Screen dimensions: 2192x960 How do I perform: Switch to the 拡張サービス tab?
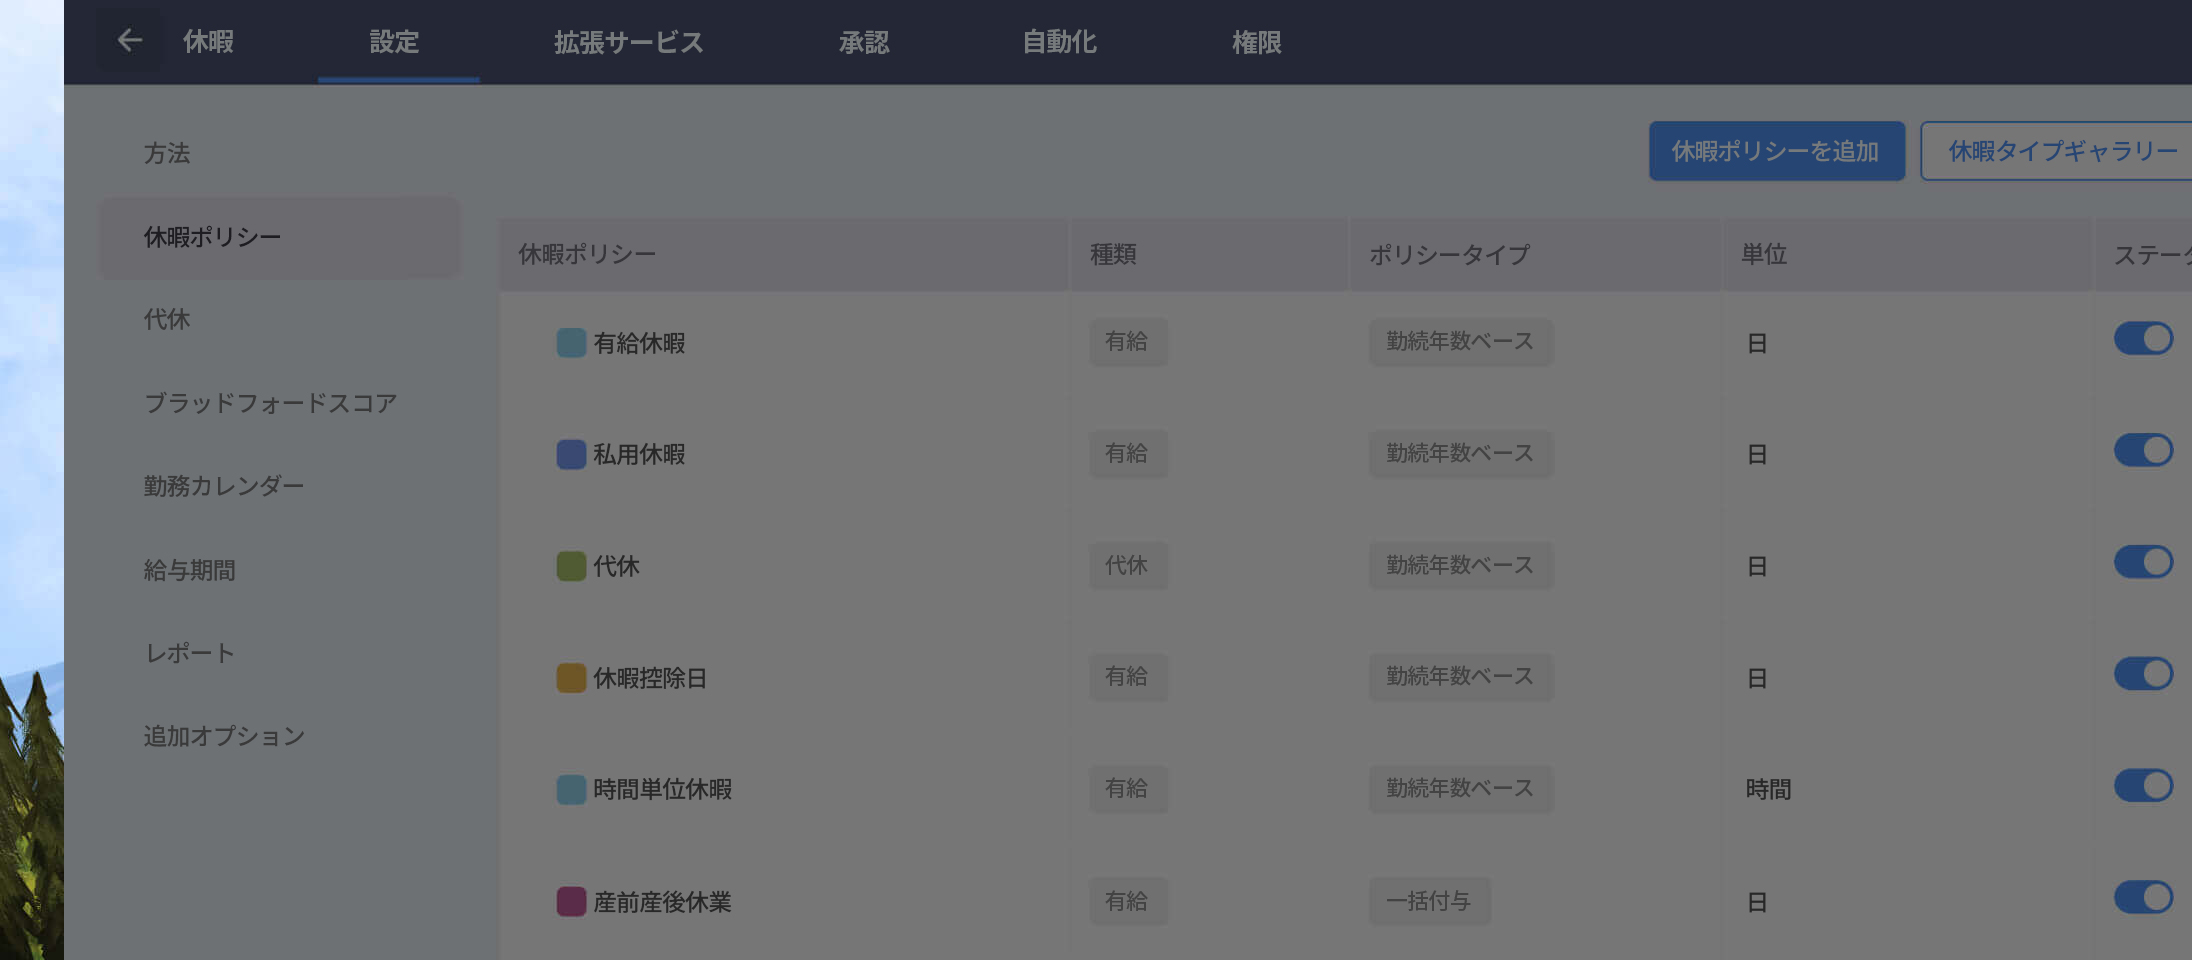tap(627, 42)
